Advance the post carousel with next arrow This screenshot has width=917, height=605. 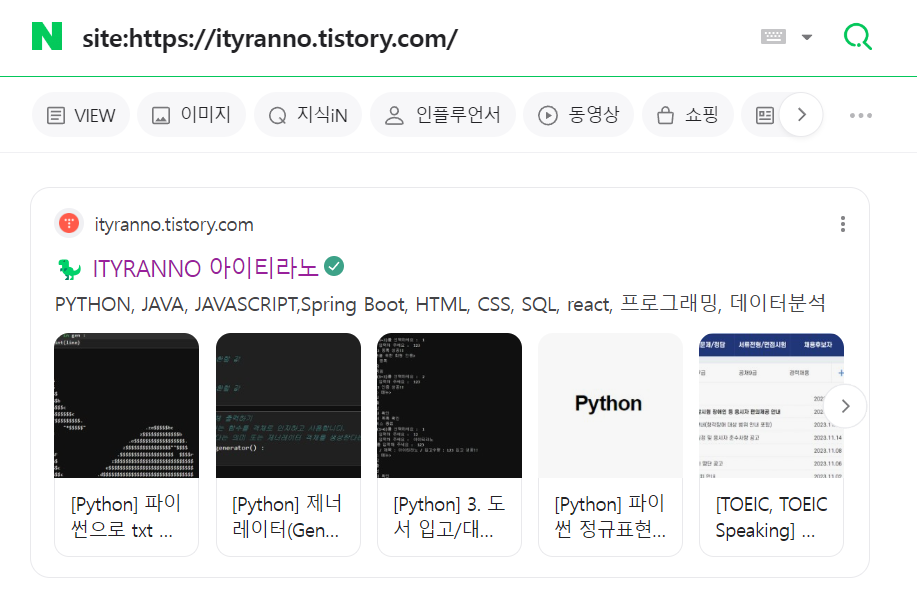(x=845, y=406)
